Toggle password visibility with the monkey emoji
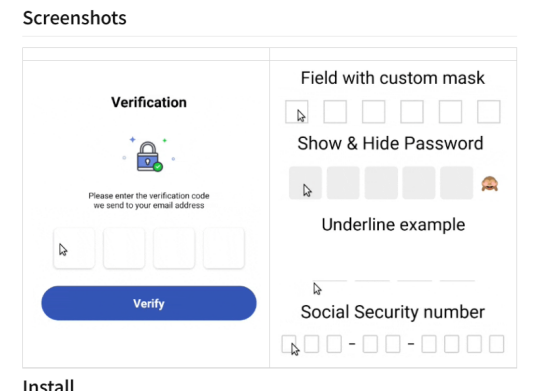554x392 pixels. click(490, 184)
